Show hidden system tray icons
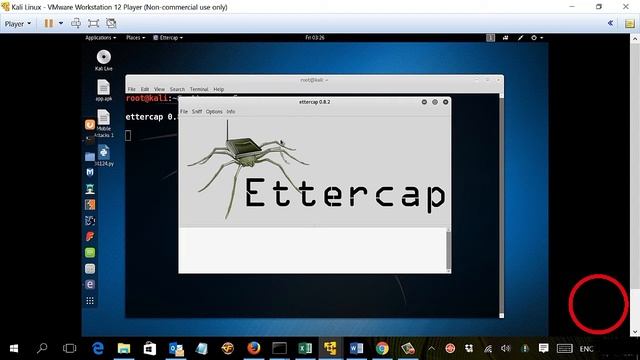The width and height of the screenshot is (640, 360). (431, 349)
